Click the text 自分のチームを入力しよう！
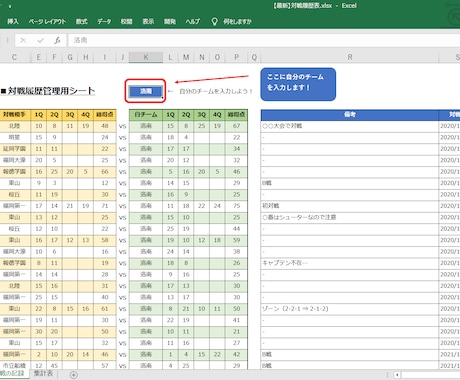Image resolution: width=460 pixels, height=380 pixels. pos(216,91)
